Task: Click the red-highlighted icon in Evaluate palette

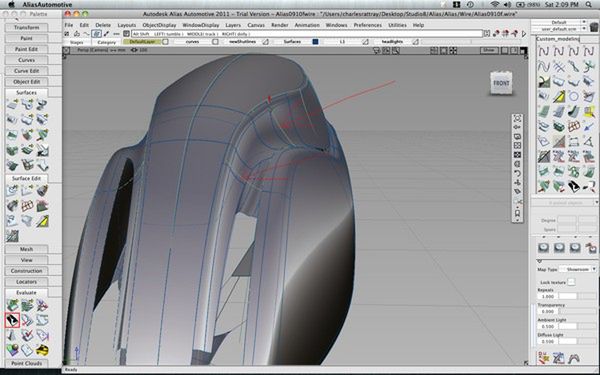Action: click(12, 320)
